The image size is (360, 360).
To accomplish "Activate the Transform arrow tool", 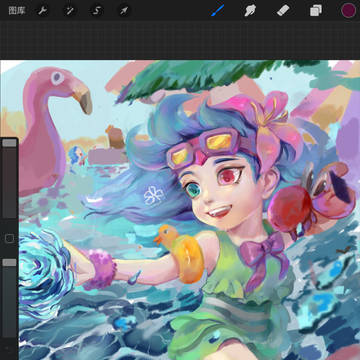I will click(x=124, y=11).
